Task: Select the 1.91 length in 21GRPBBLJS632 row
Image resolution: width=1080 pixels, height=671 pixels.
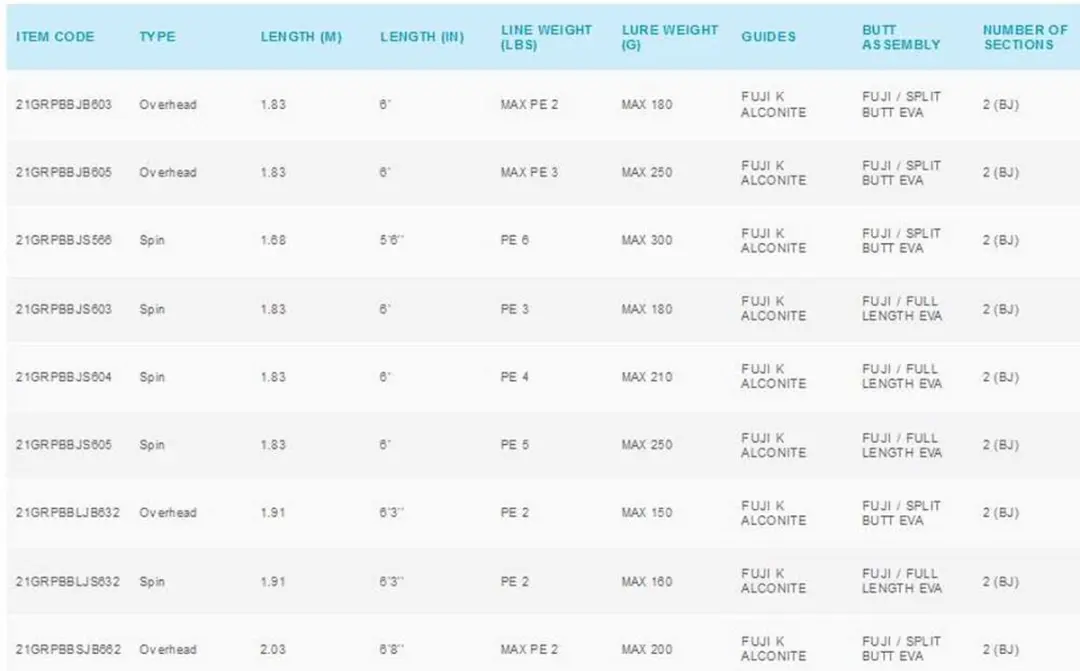Action: (x=273, y=581)
